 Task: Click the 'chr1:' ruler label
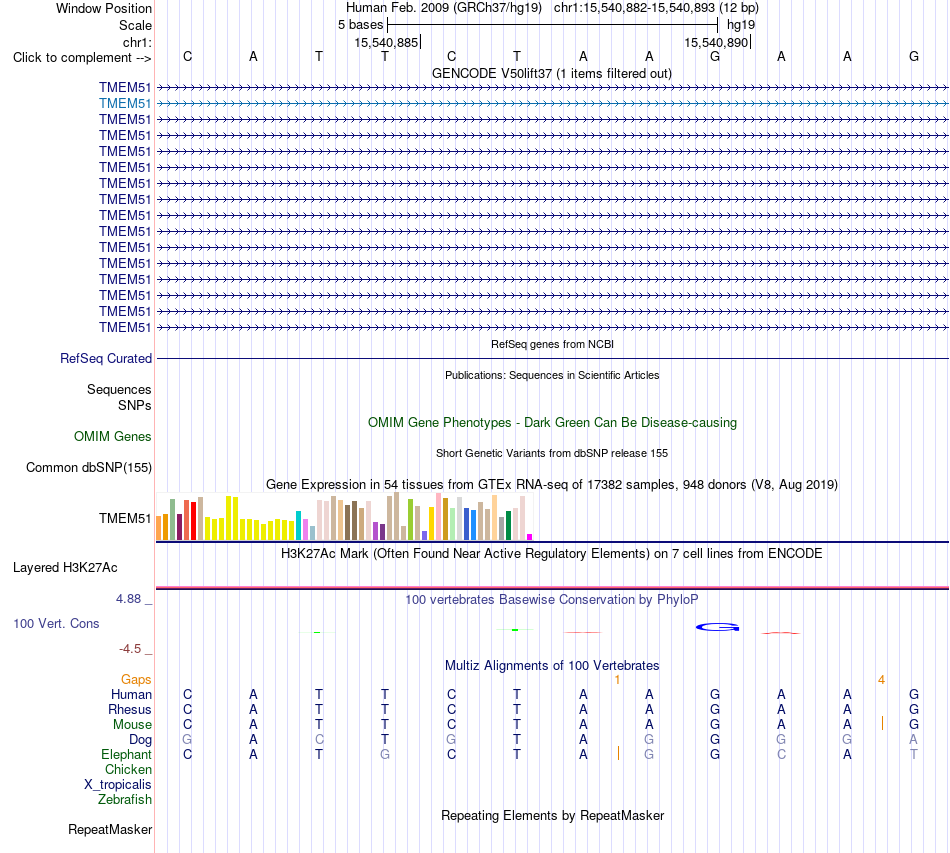click(x=137, y=42)
